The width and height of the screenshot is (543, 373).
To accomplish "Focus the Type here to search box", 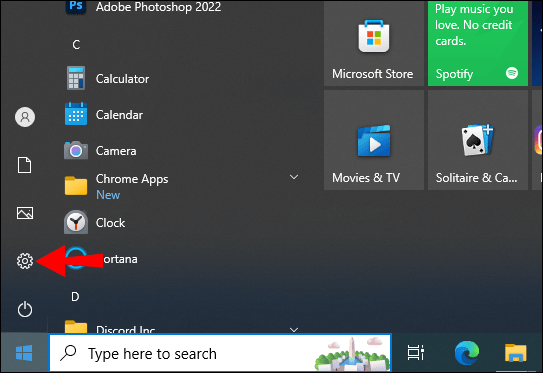I will click(220, 353).
